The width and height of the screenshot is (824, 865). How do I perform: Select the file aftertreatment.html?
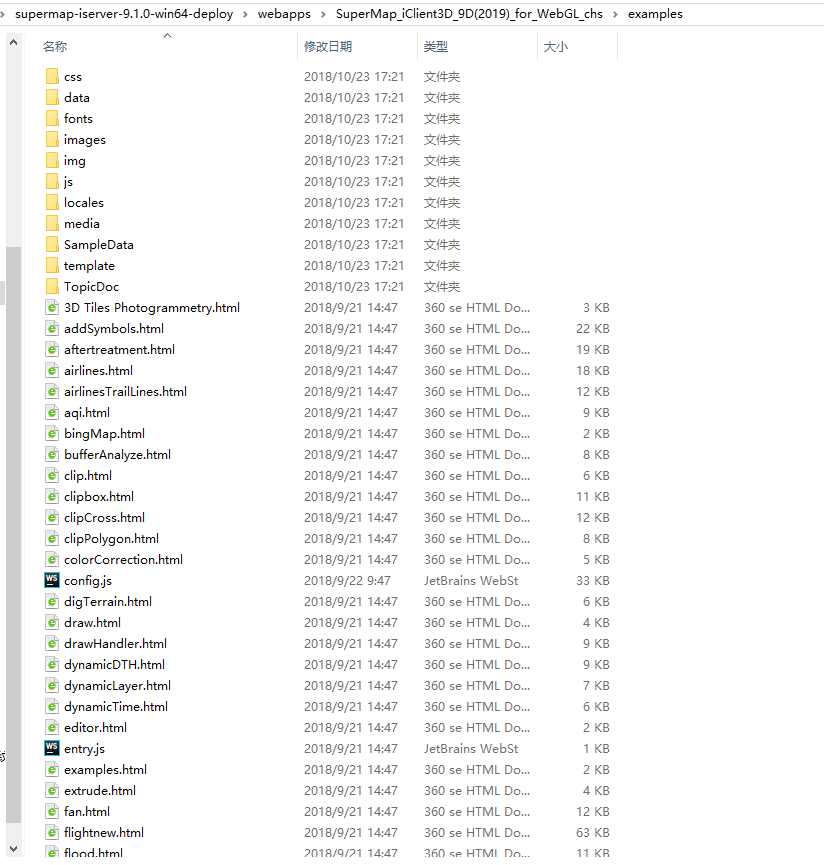[119, 349]
